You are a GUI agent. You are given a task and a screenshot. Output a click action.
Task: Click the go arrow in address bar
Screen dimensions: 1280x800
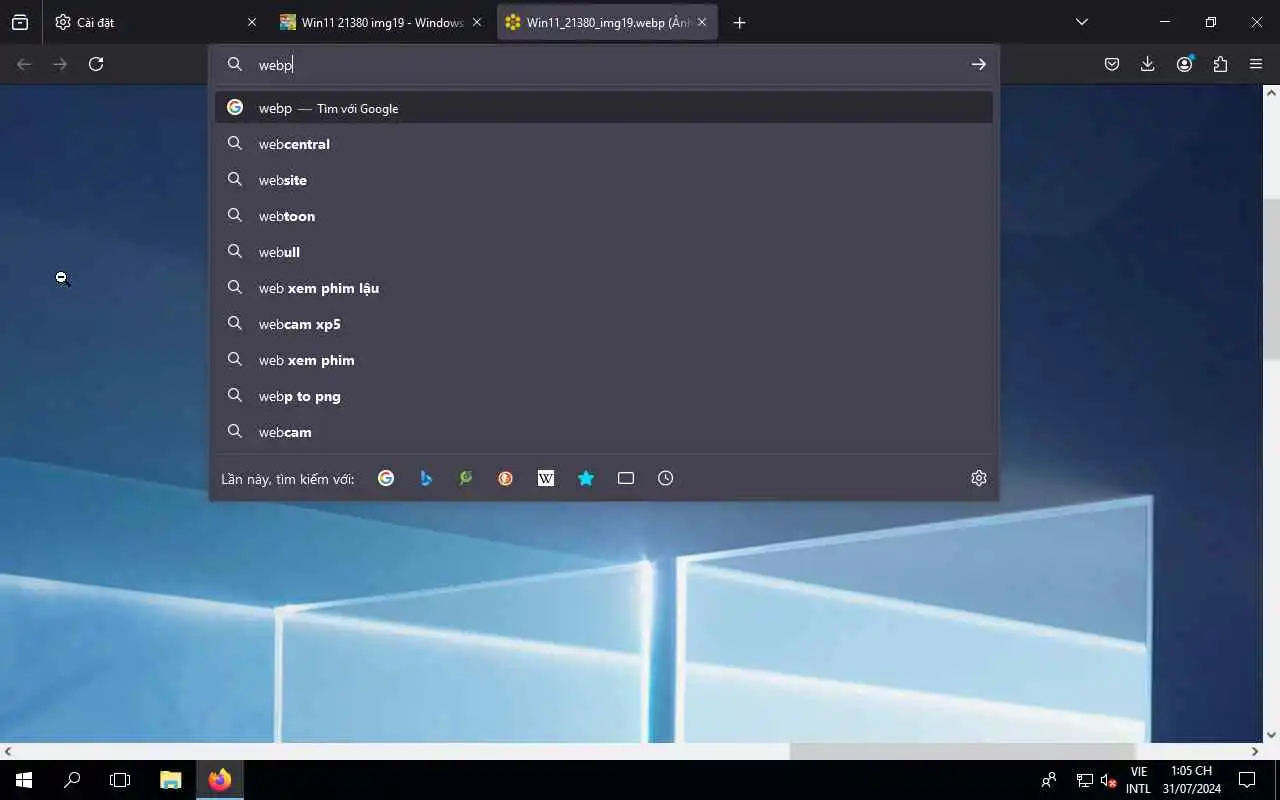(978, 64)
